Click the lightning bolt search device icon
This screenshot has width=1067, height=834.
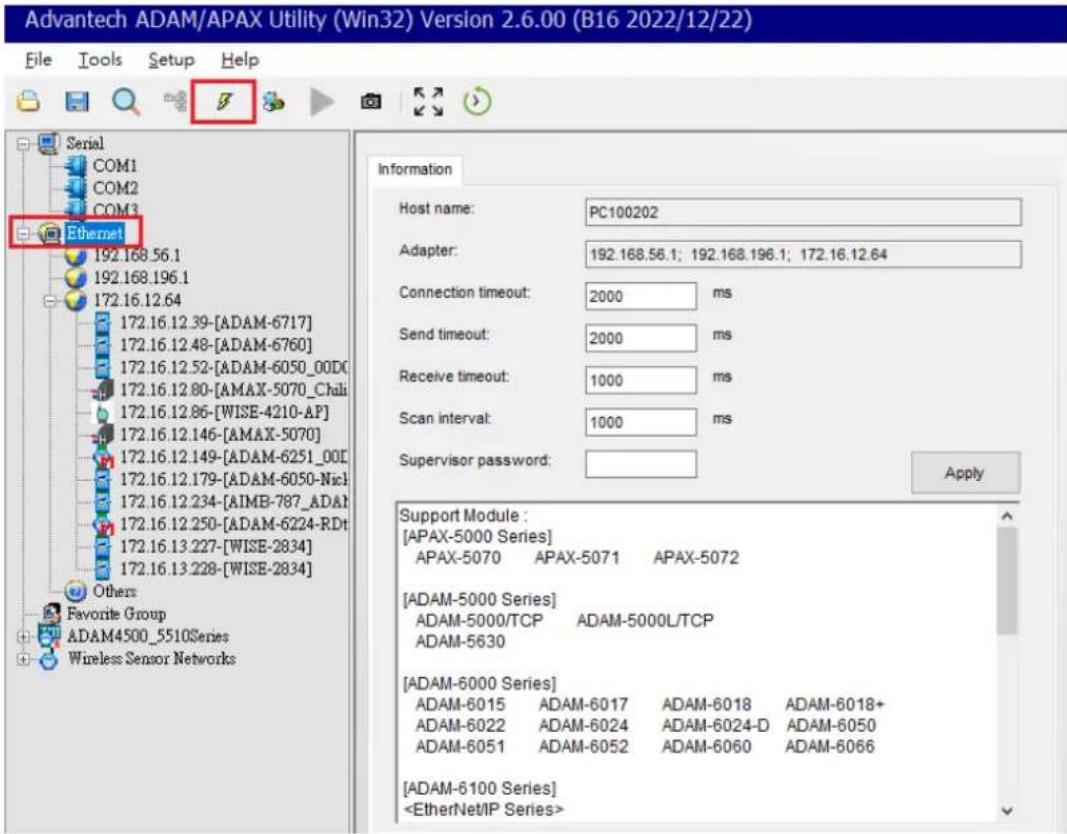click(x=224, y=102)
